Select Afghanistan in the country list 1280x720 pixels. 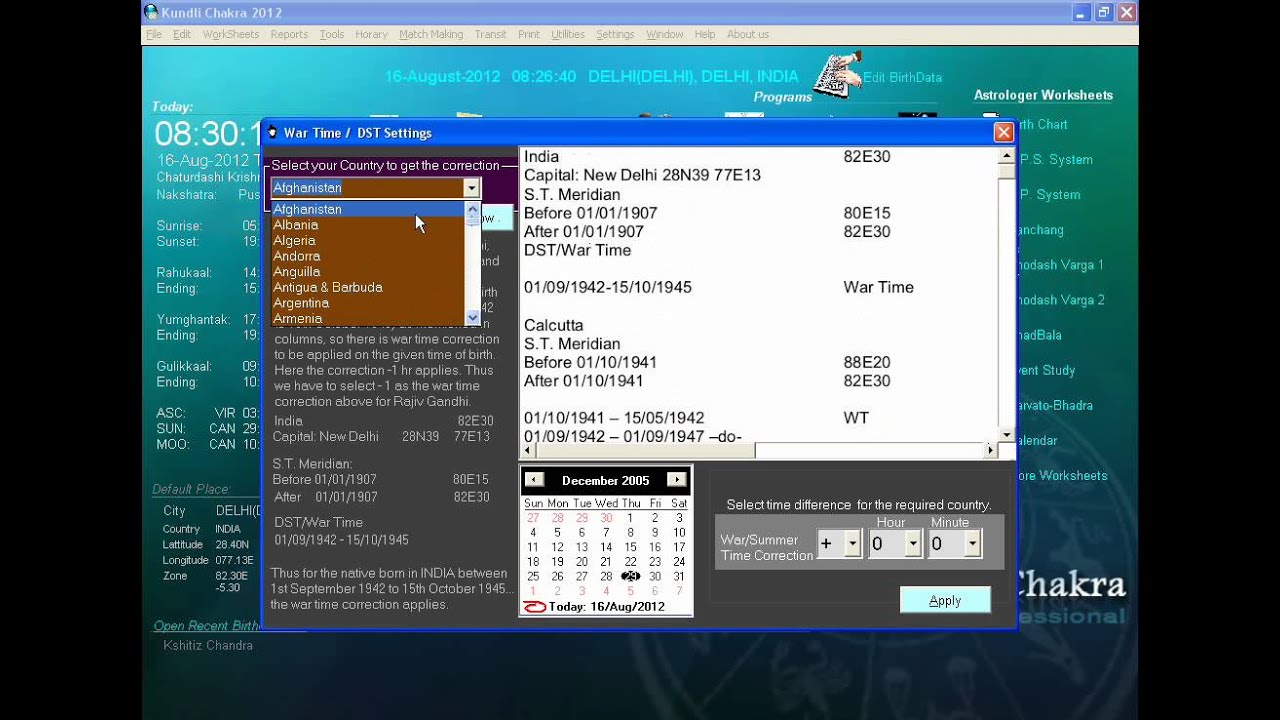click(x=368, y=209)
